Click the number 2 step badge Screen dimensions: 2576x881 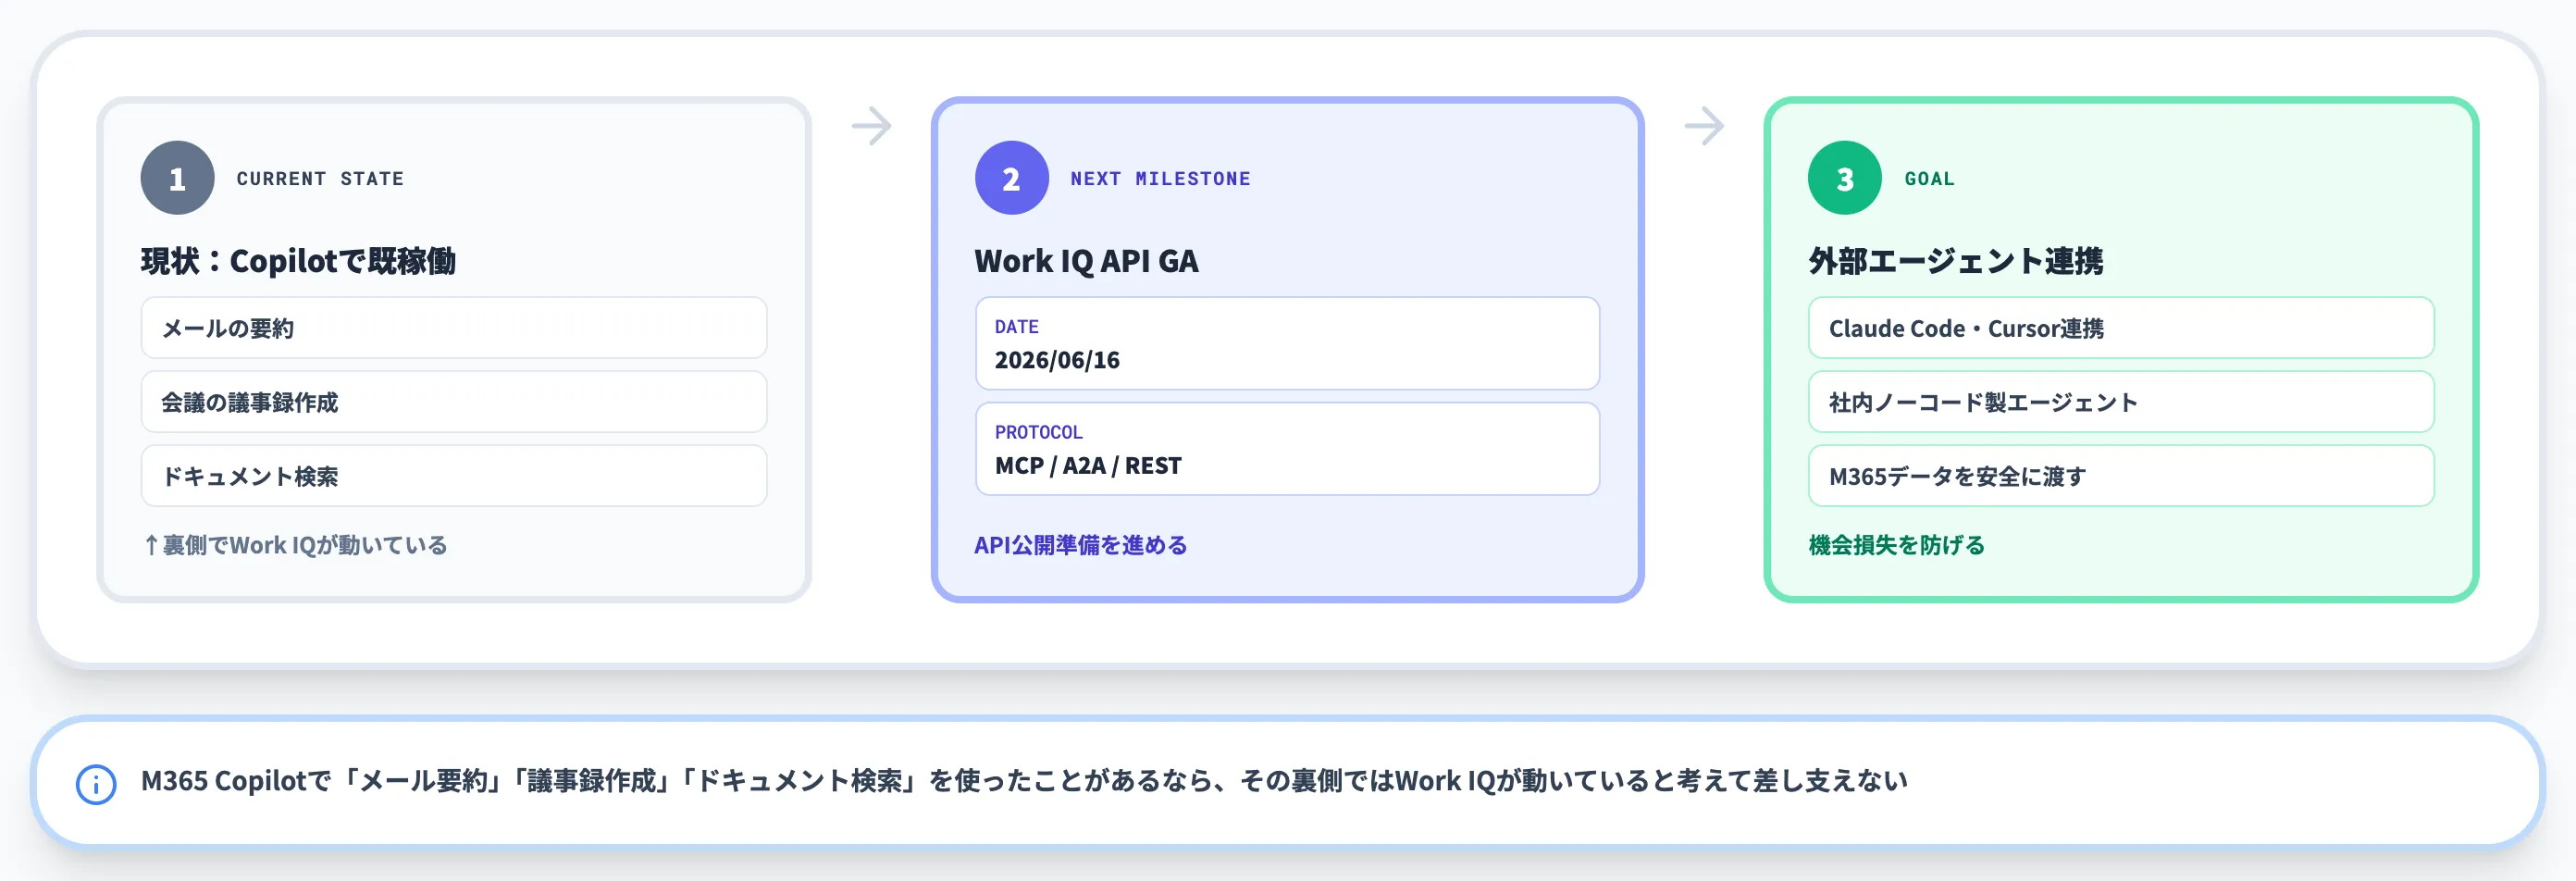1011,178
